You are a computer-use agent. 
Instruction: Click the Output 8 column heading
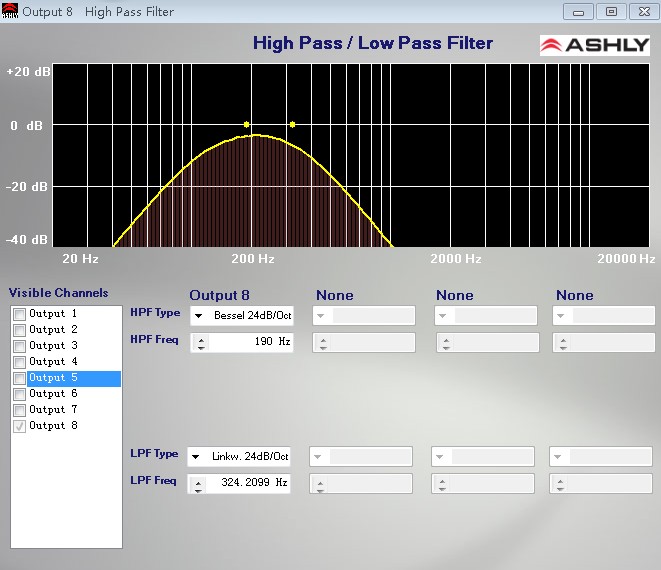[x=219, y=295]
